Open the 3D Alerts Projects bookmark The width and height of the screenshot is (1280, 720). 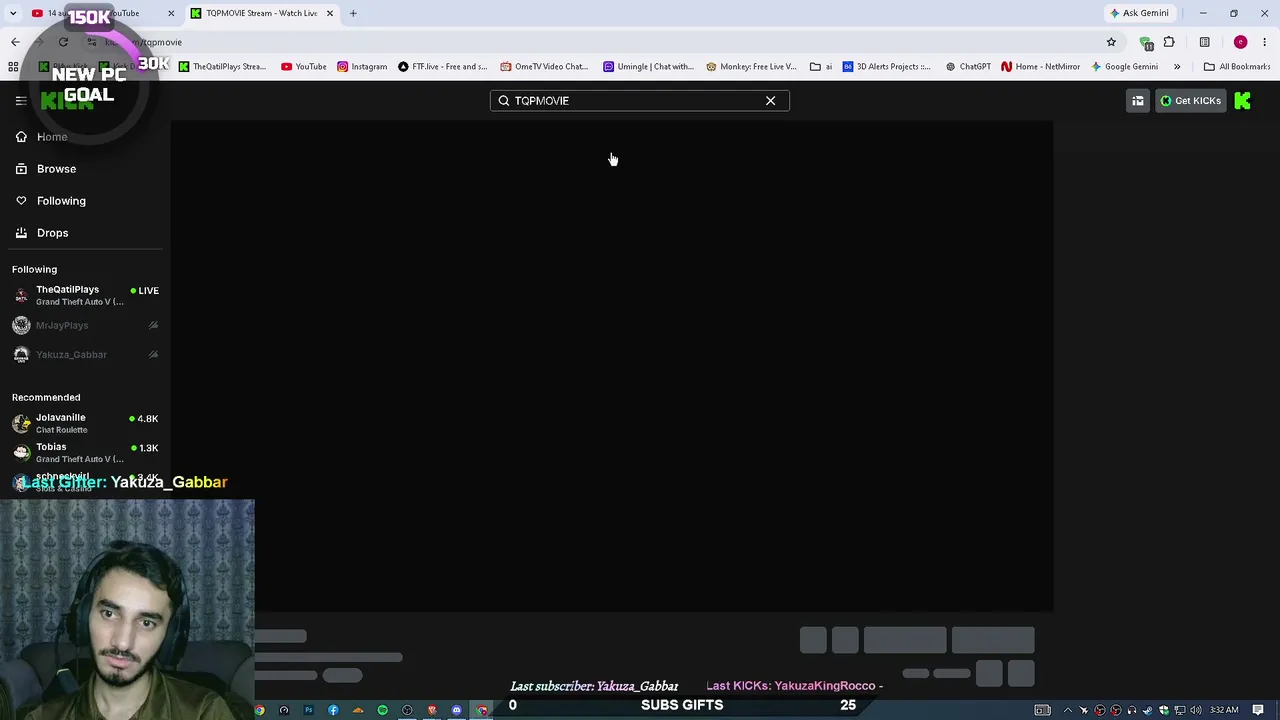886,67
